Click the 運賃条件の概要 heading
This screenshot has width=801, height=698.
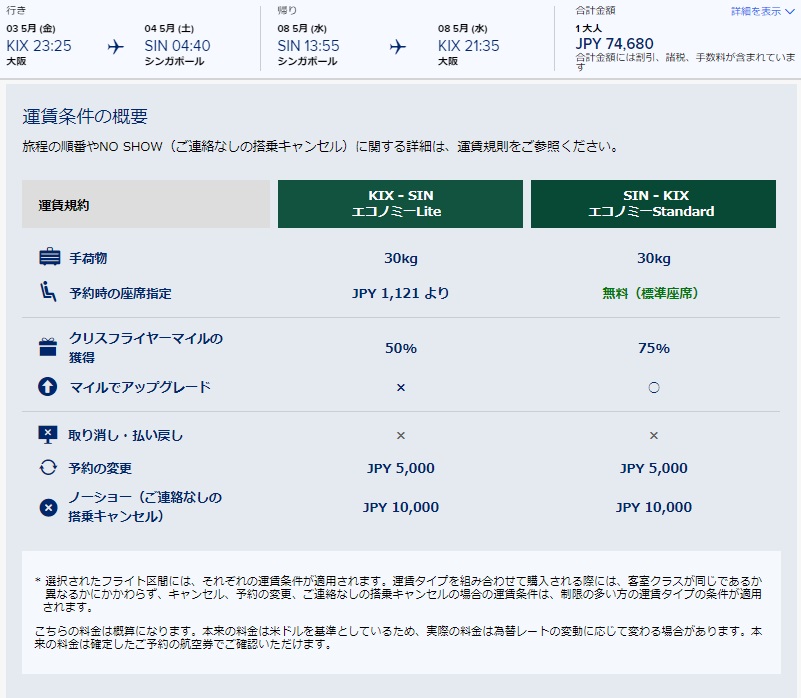tap(85, 117)
